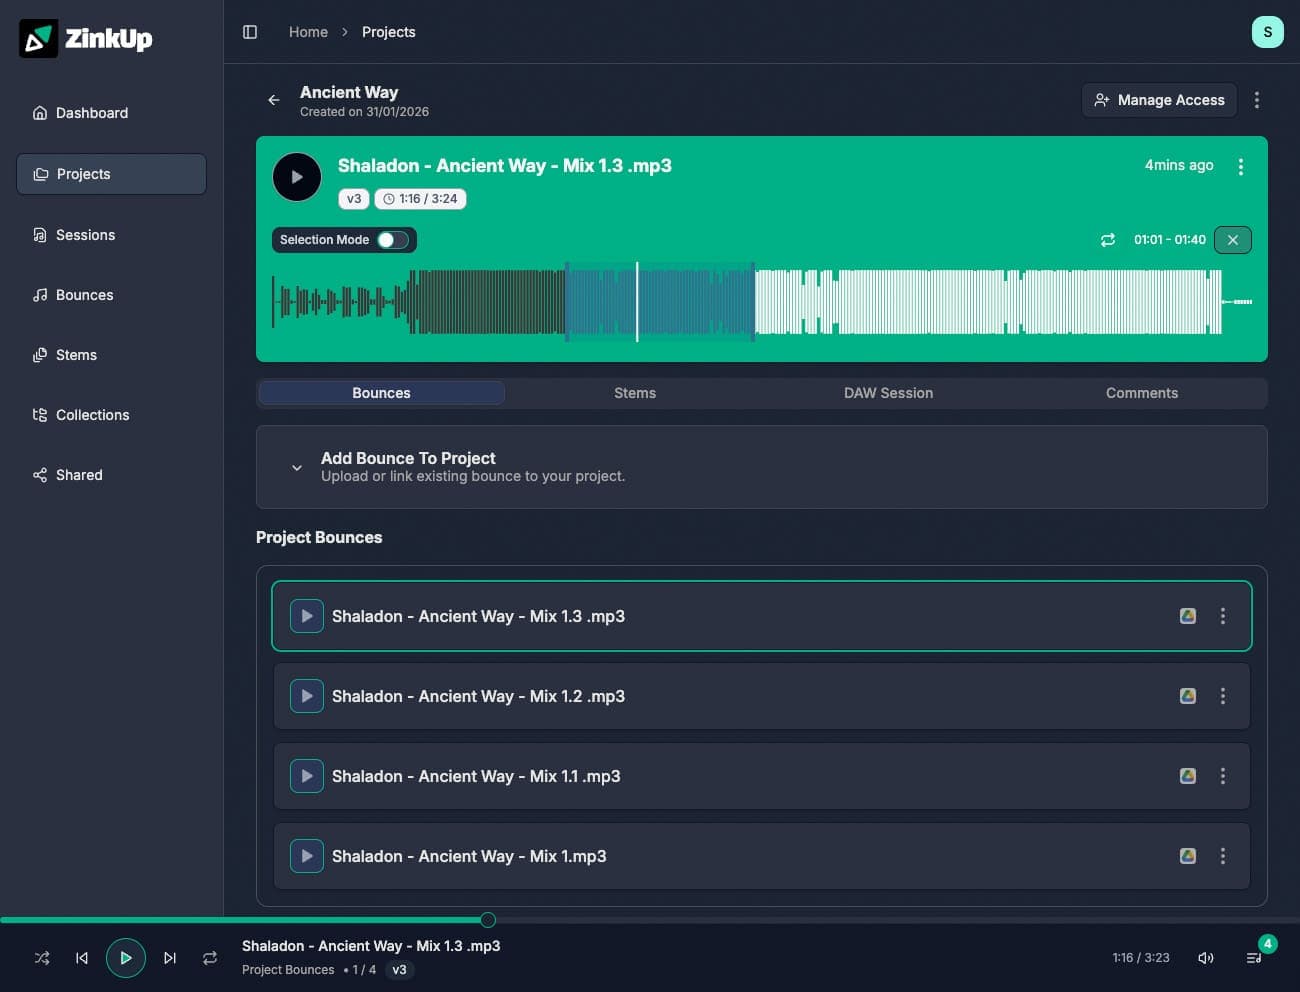Open the Shared section in the sidebar
The width and height of the screenshot is (1300, 992).
(79, 475)
